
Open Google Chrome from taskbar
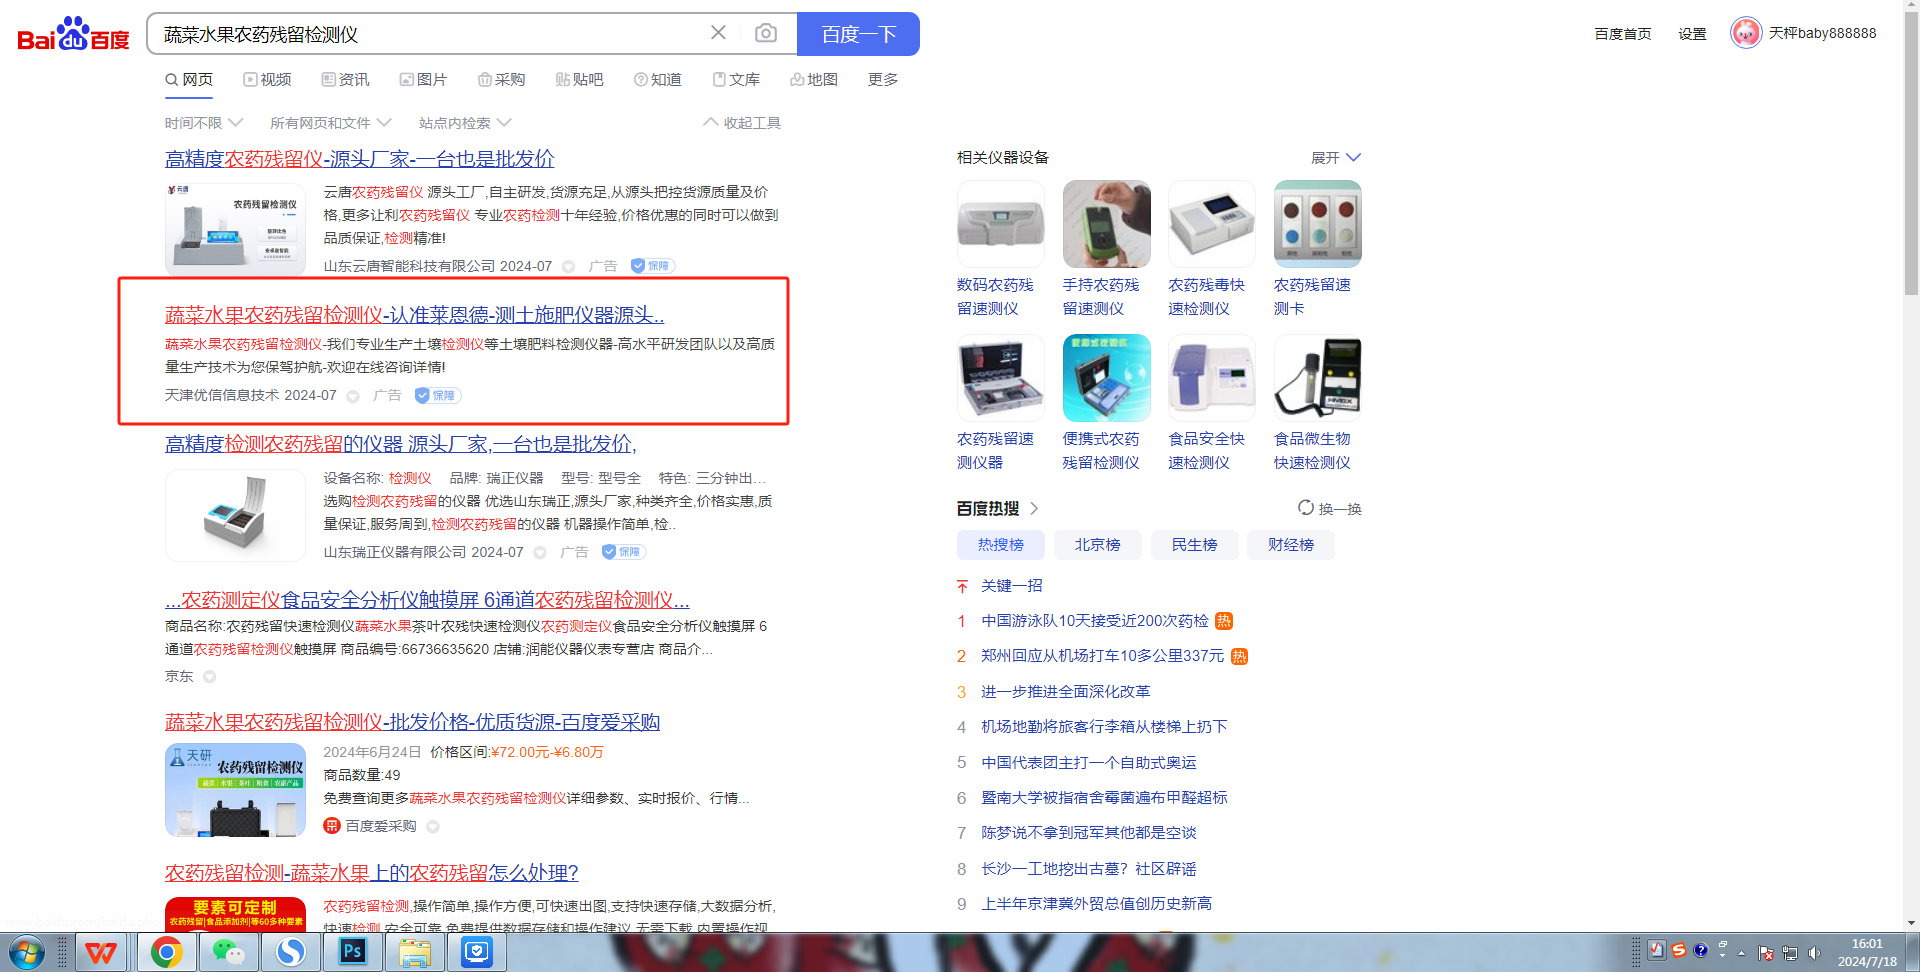pos(166,952)
